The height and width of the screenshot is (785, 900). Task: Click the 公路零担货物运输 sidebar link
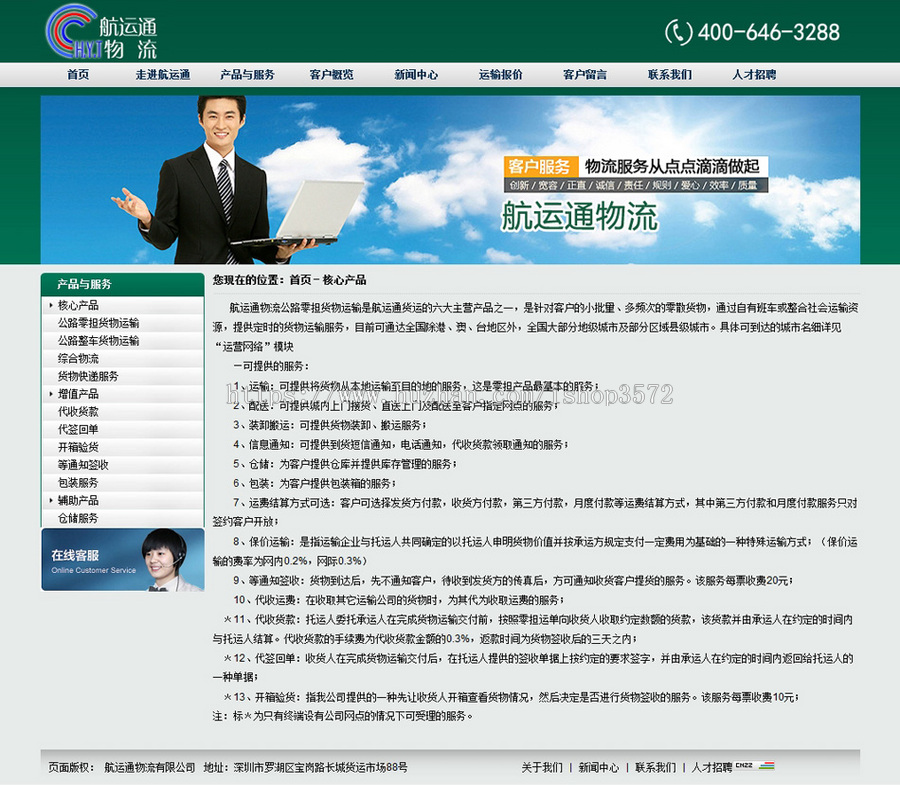(98, 323)
